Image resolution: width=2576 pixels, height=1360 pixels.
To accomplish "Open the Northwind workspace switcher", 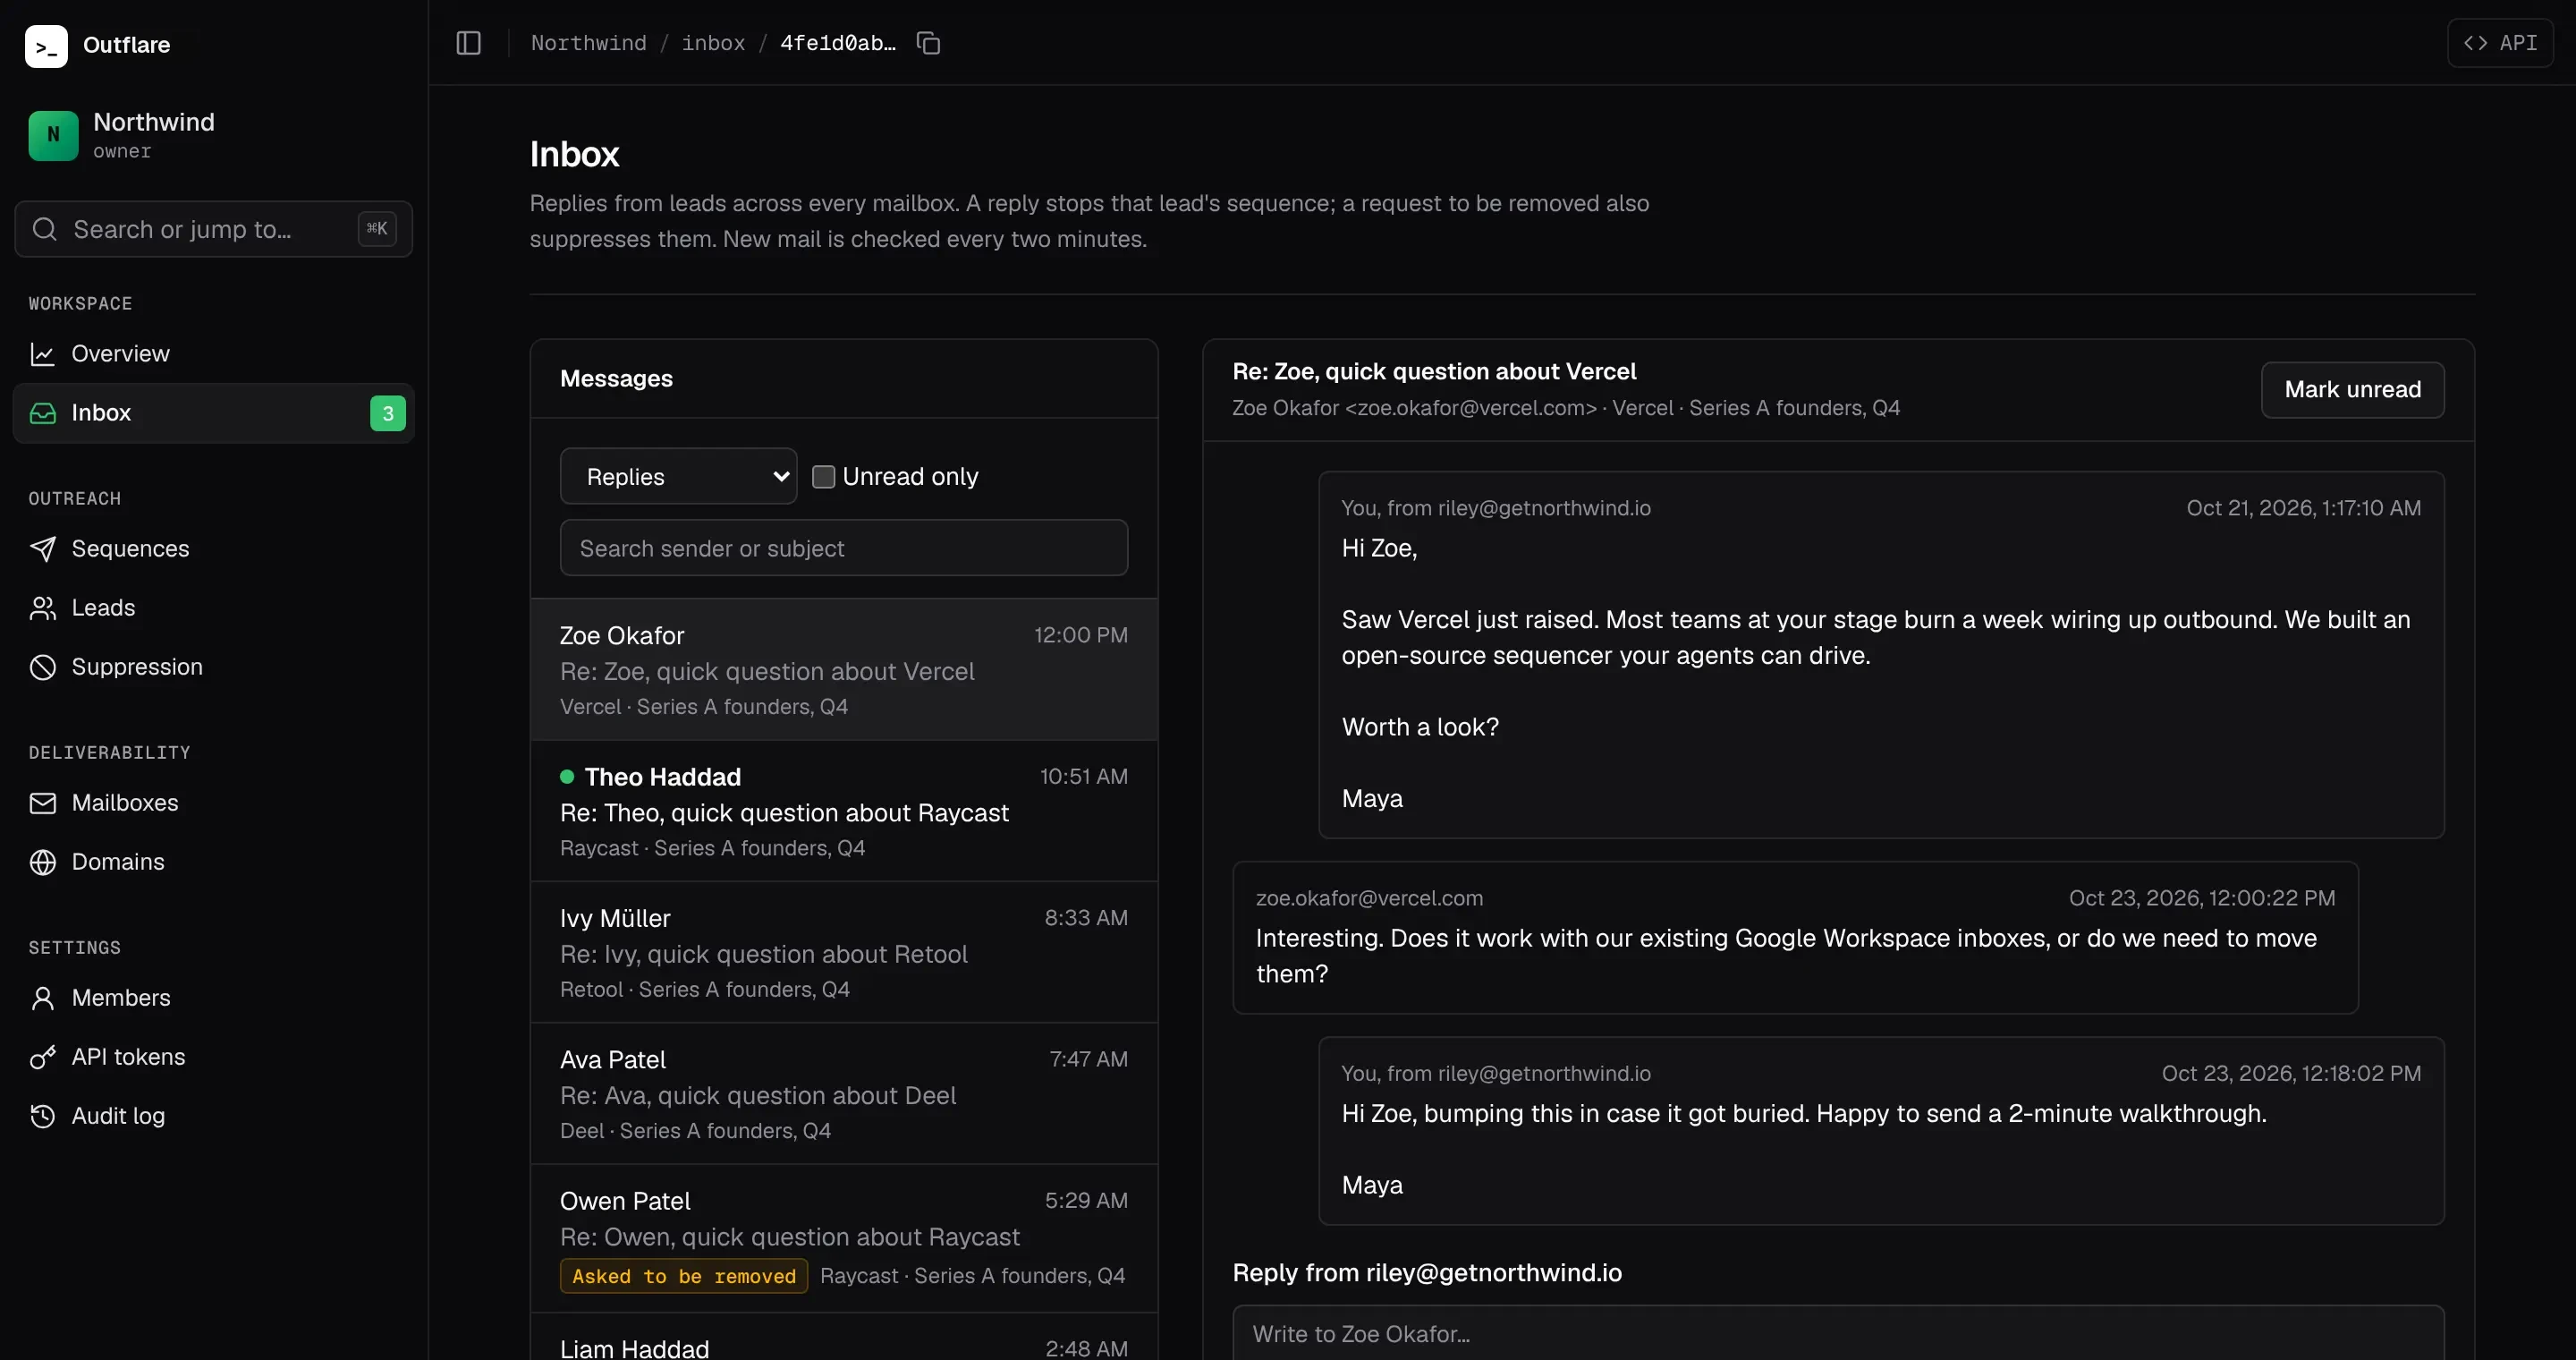I will [x=213, y=135].
